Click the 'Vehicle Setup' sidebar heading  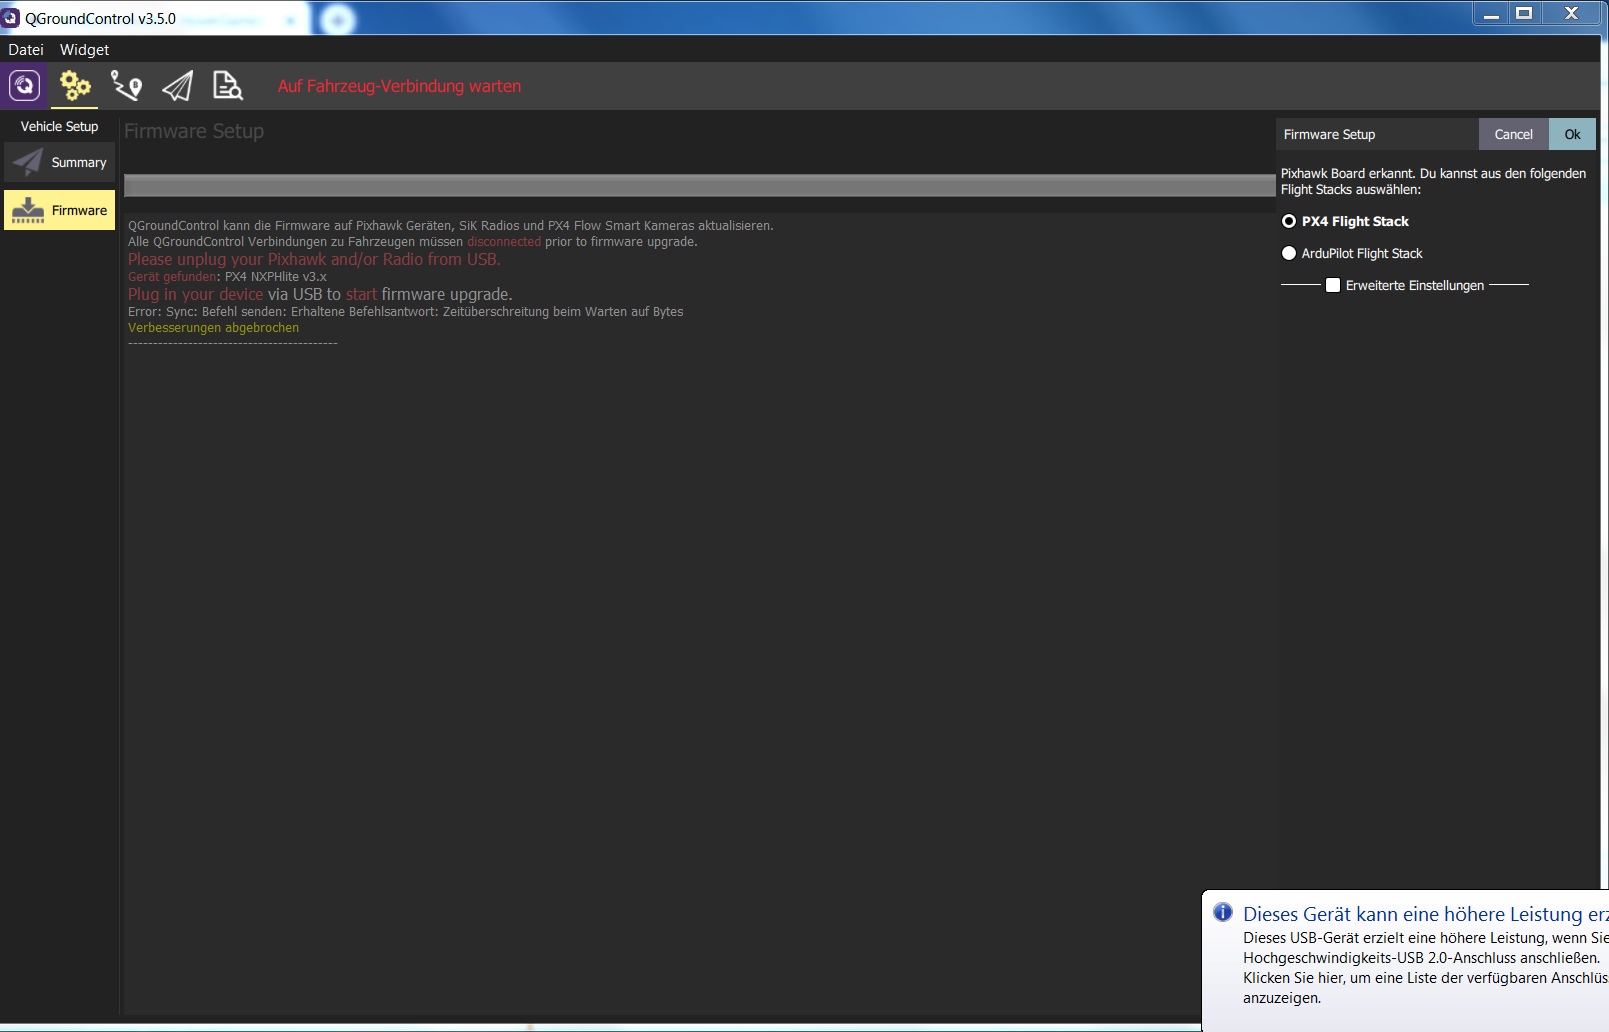click(59, 126)
